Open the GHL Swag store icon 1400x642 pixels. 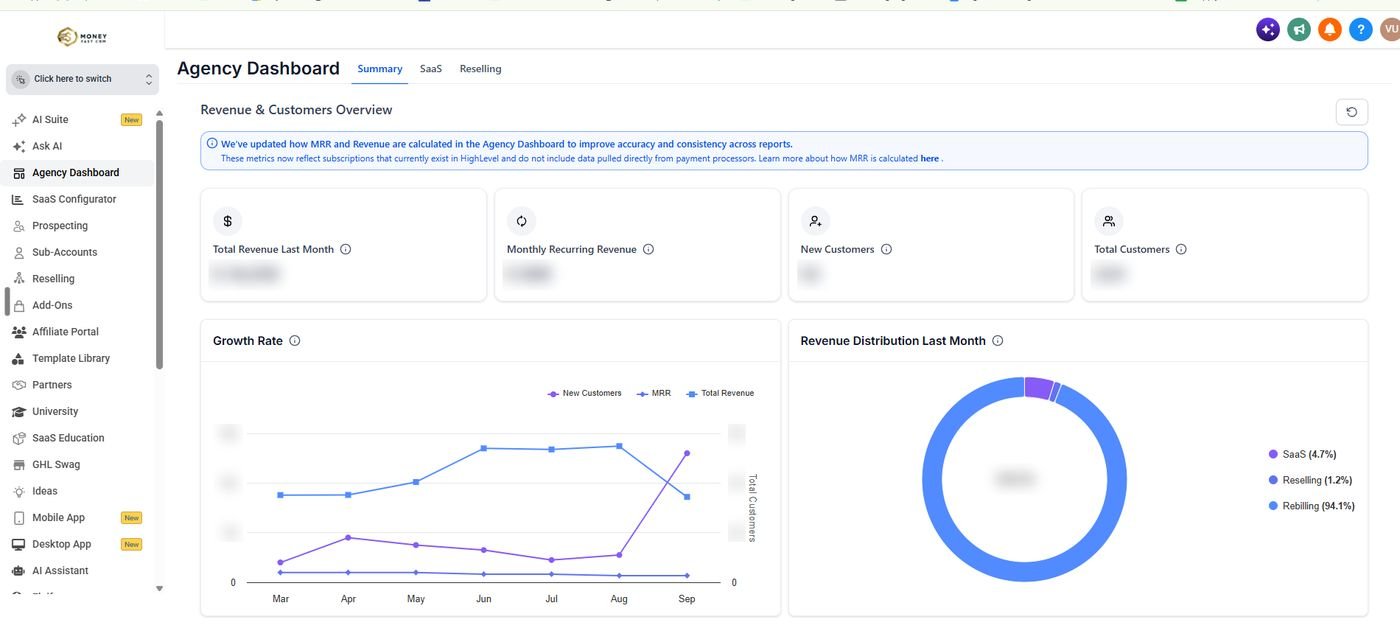point(19,464)
